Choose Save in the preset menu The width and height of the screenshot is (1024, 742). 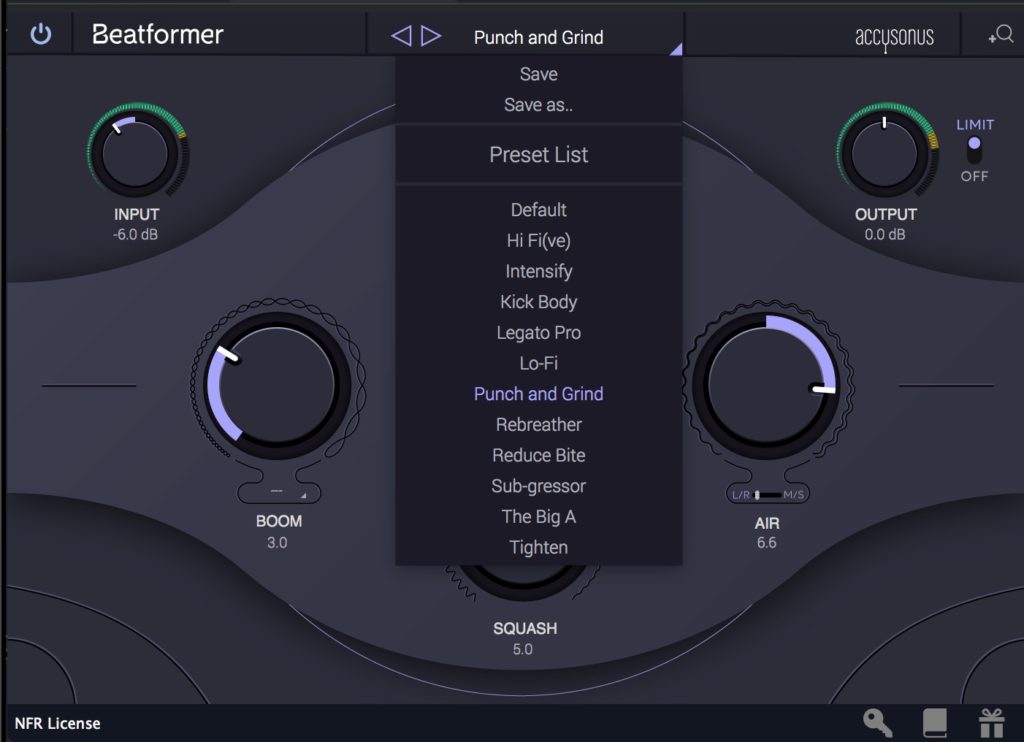(539, 74)
